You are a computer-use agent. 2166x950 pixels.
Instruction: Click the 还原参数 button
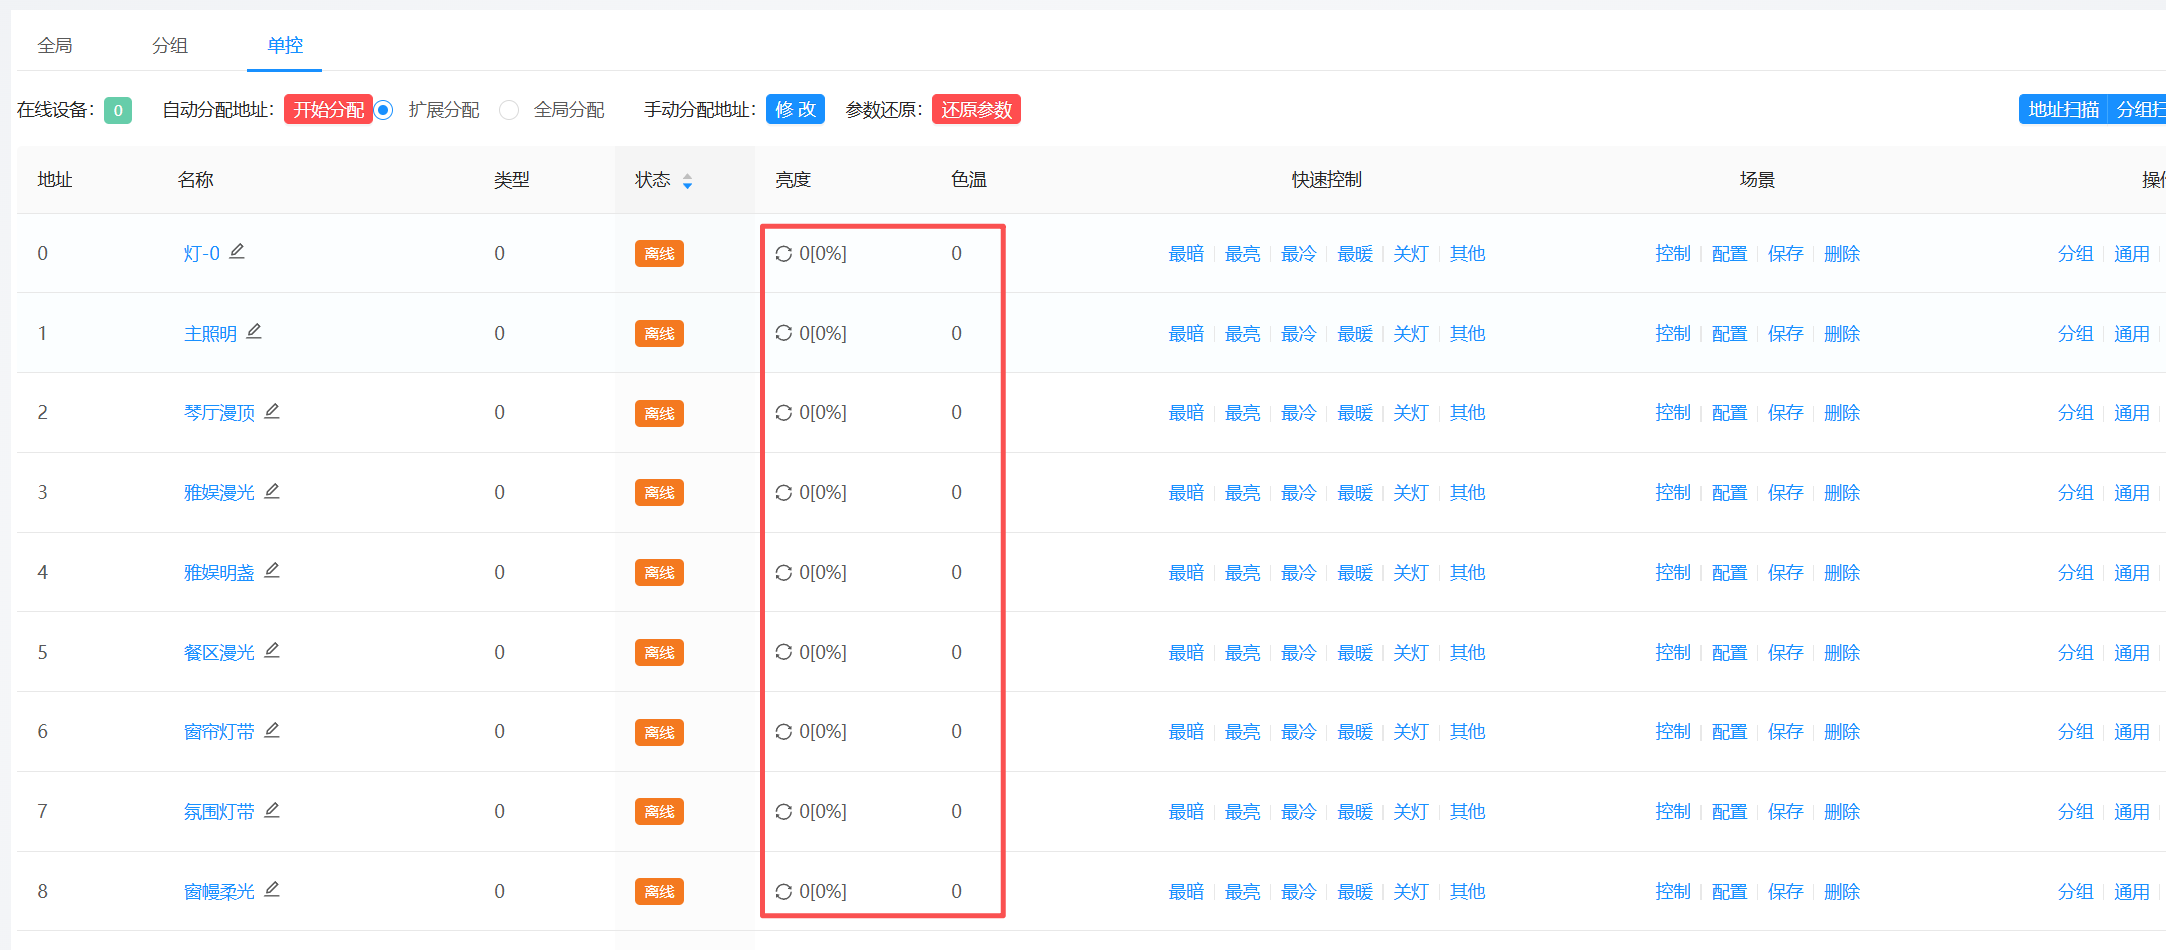click(976, 109)
